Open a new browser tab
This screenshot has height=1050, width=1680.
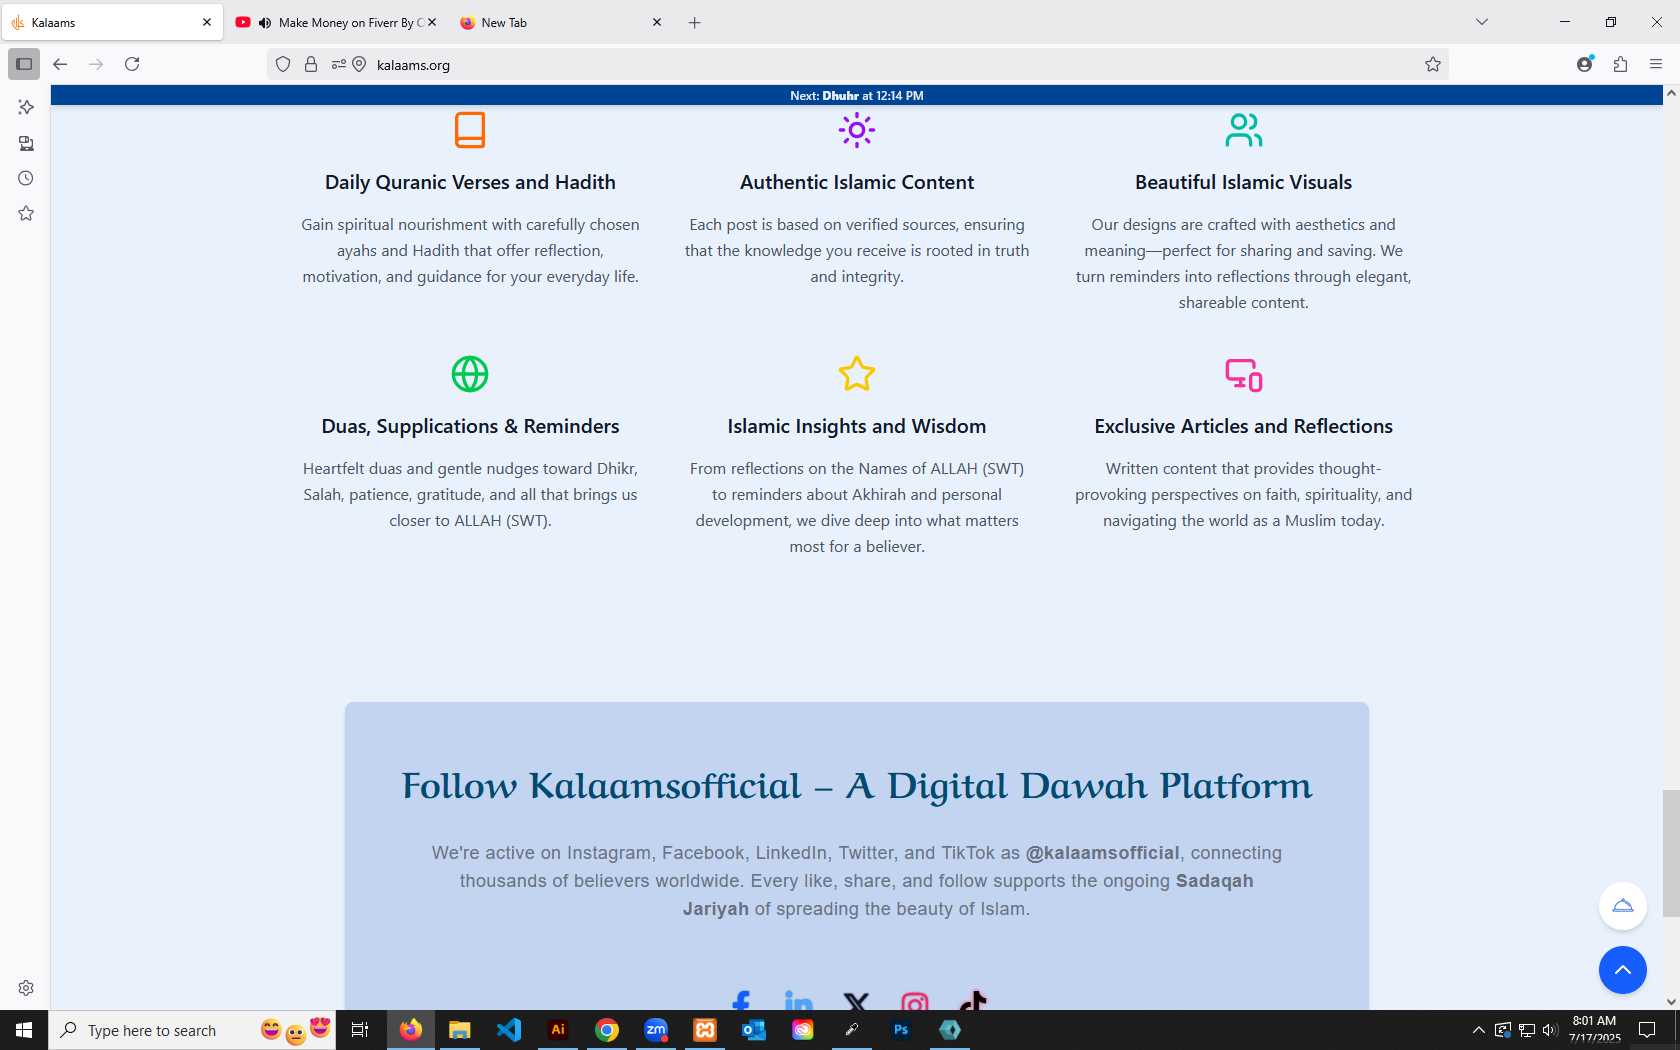694,22
